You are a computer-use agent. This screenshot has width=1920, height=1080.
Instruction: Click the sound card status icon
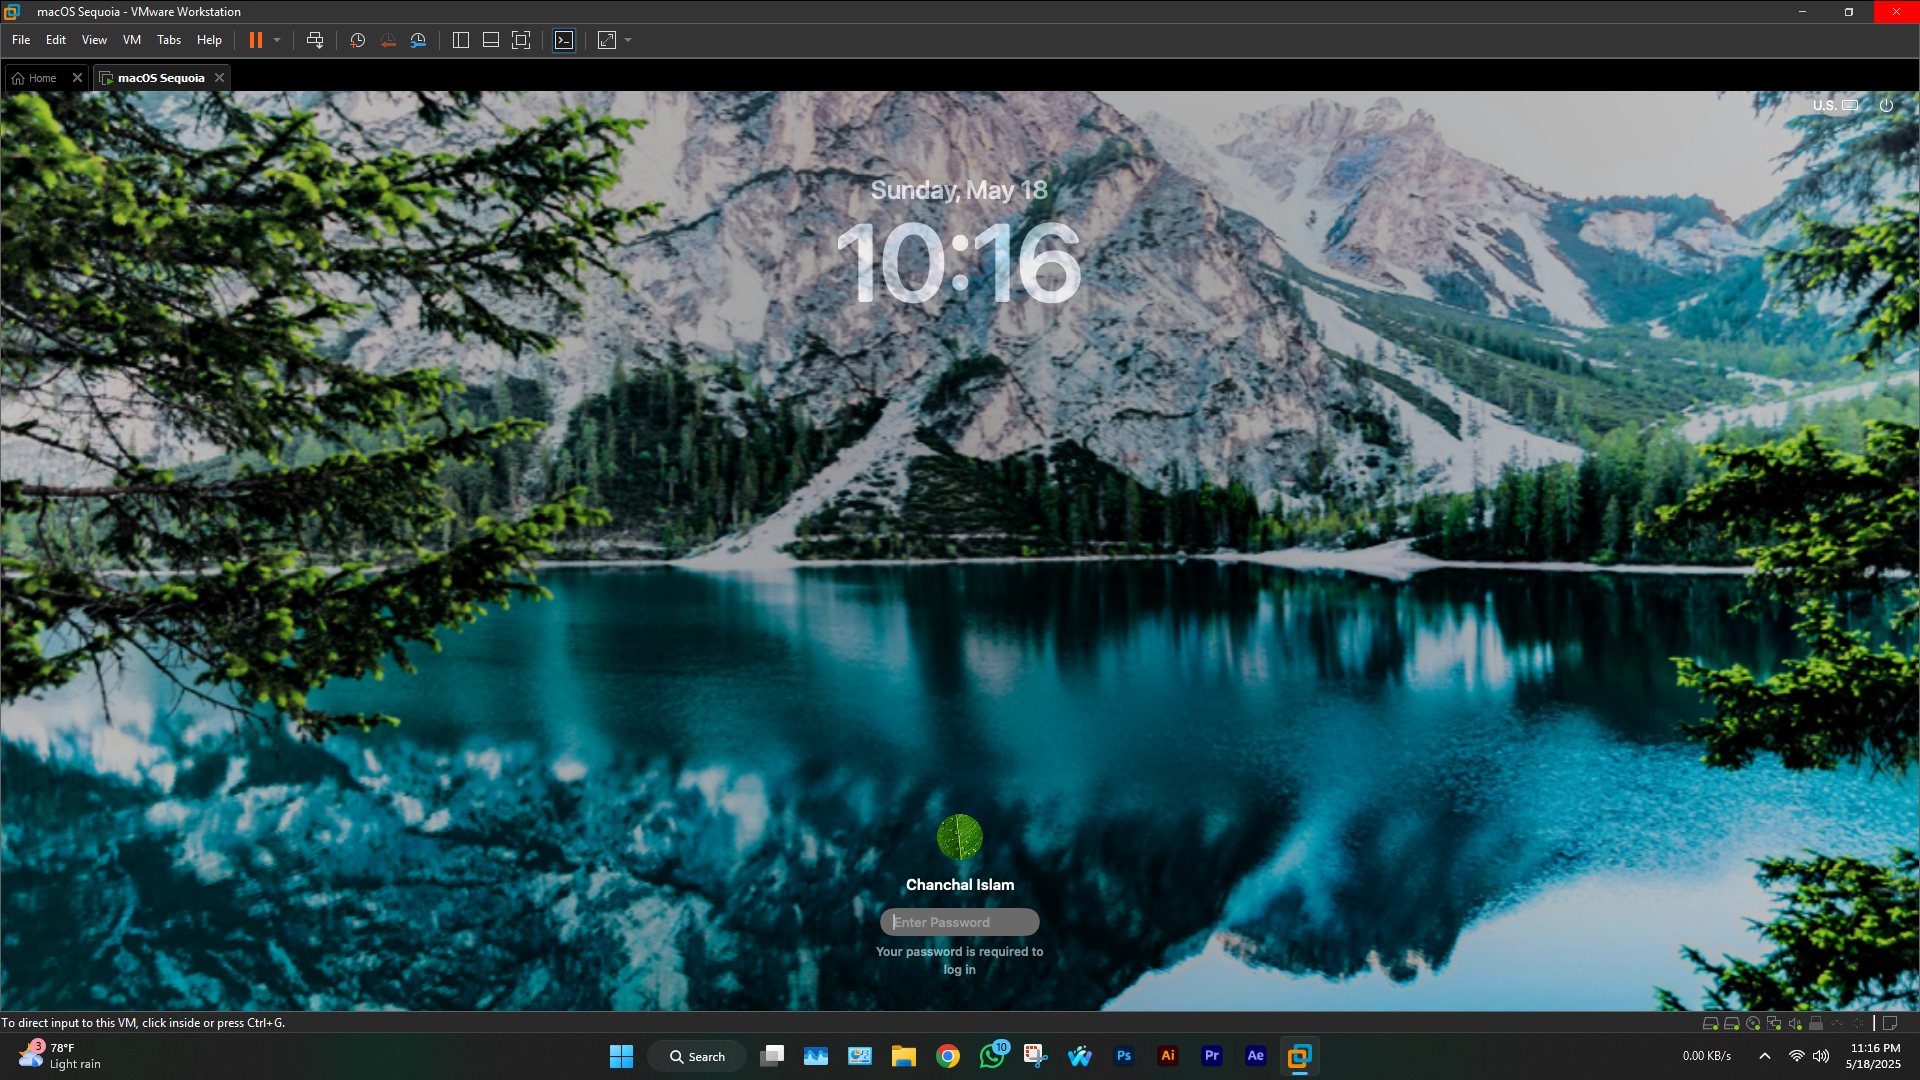click(1795, 1023)
